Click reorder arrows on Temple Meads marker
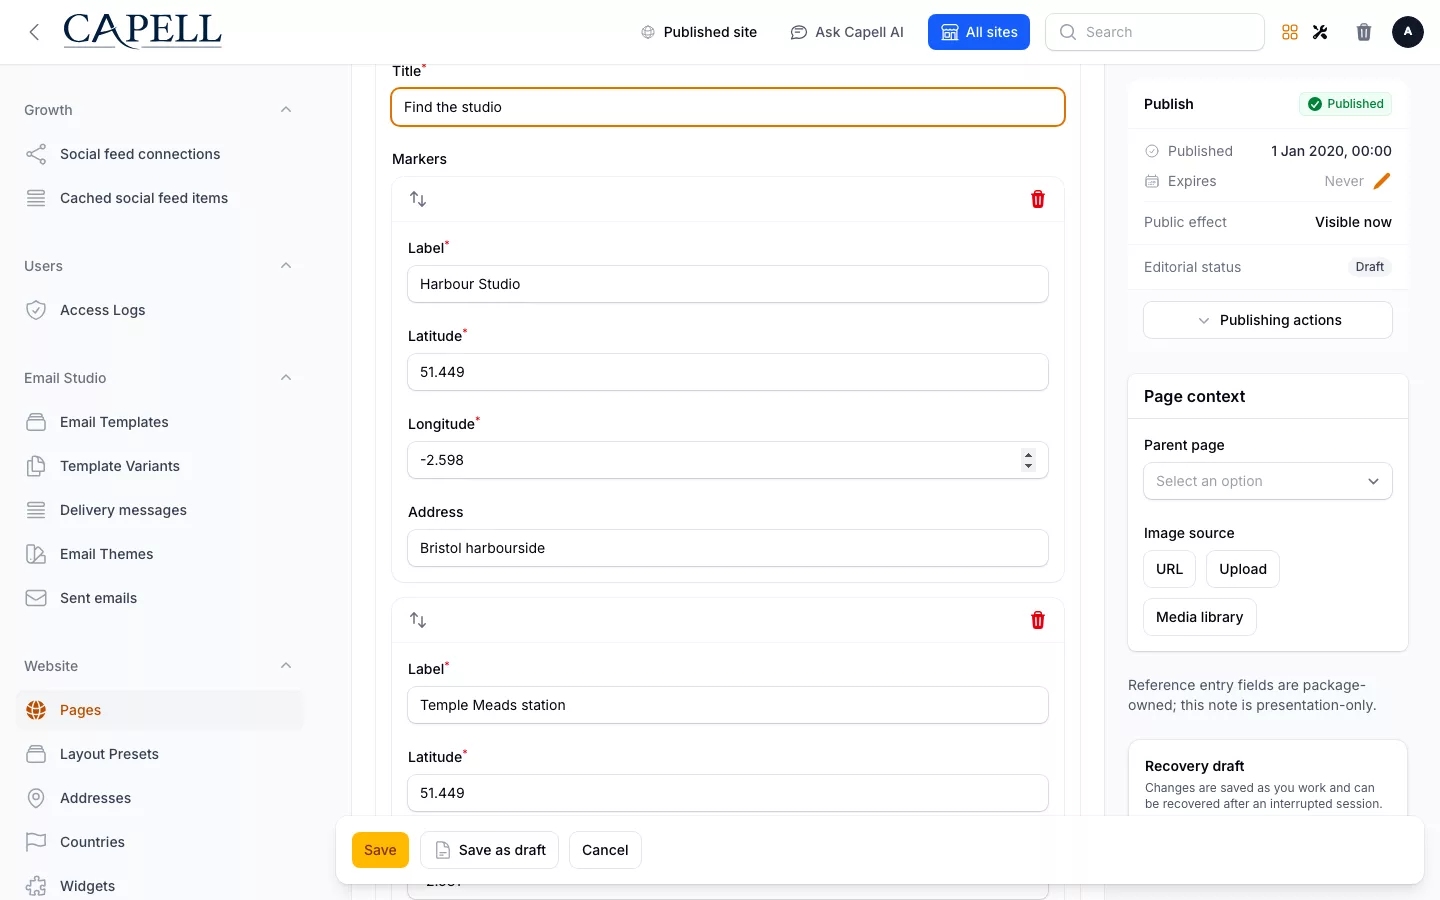This screenshot has width=1440, height=900. point(418,620)
